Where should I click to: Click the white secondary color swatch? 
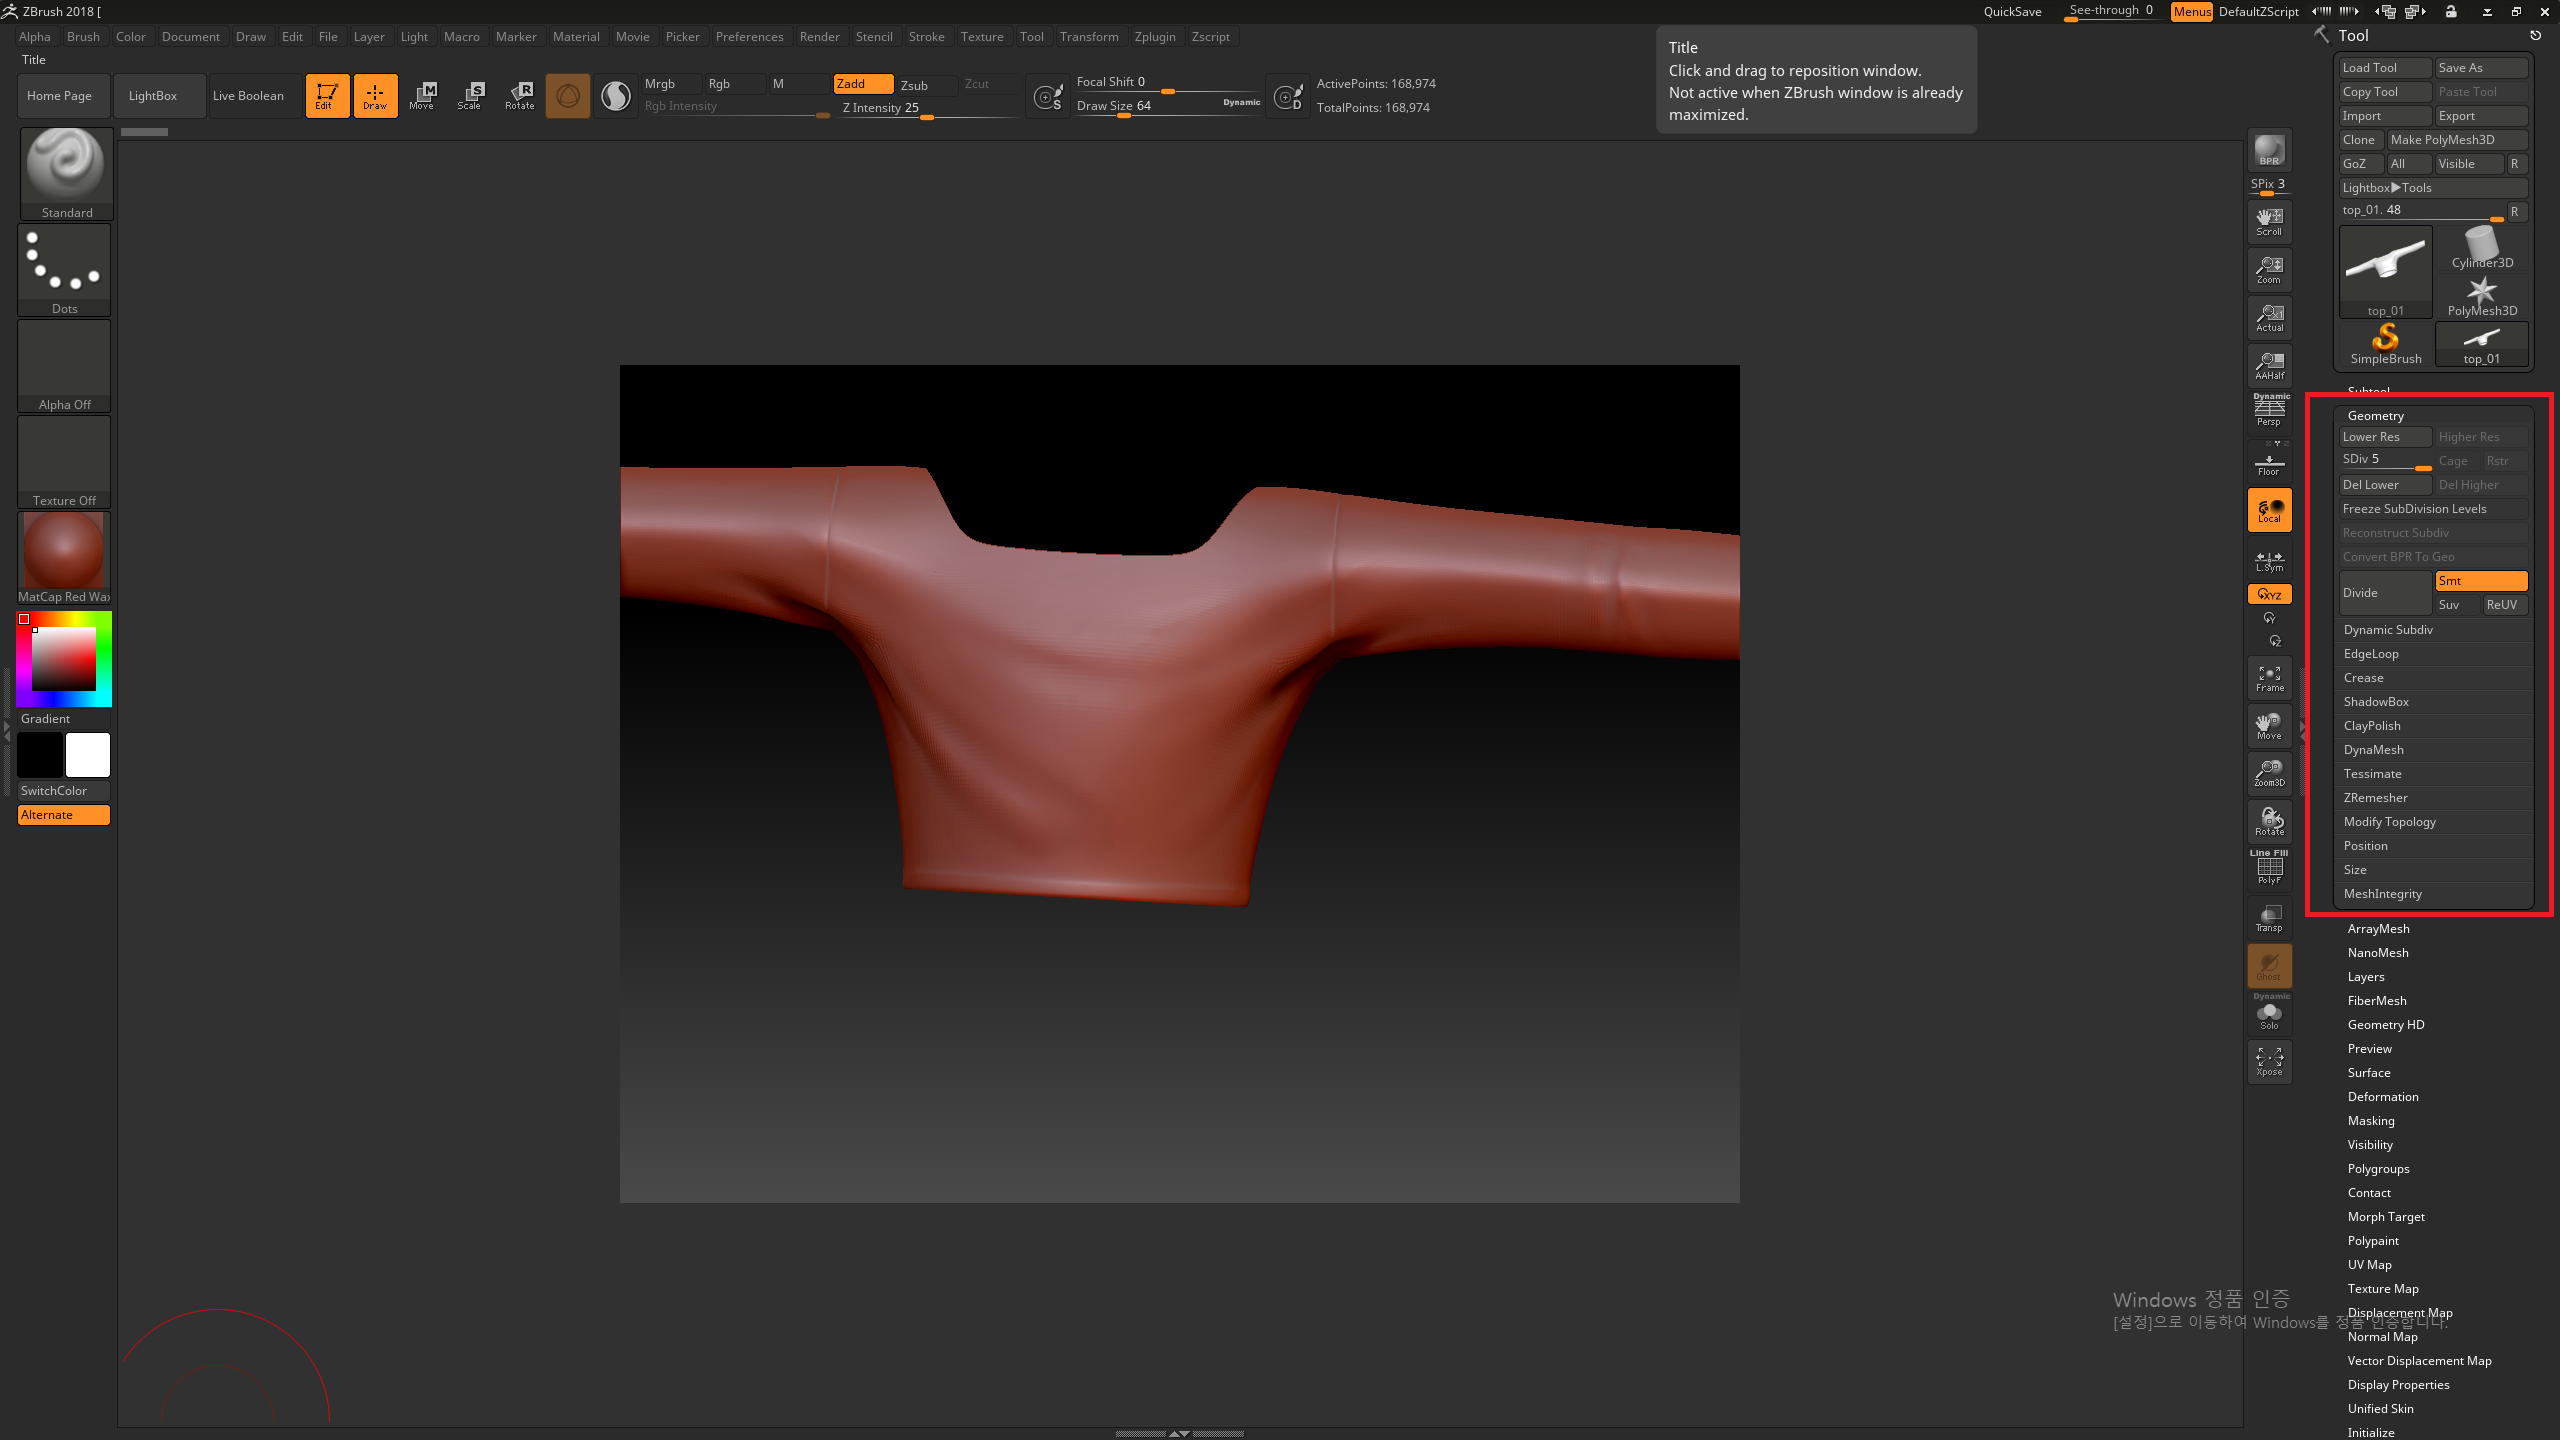click(88, 755)
